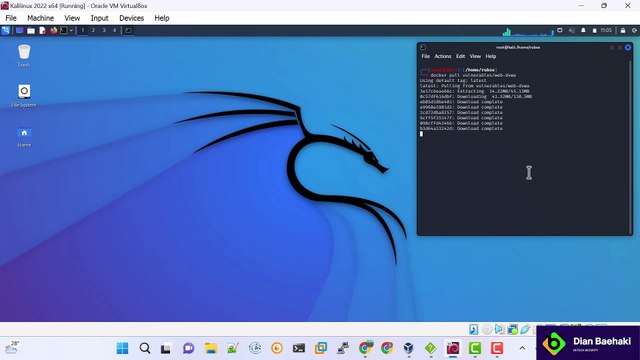This screenshot has width=640, height=360.
Task: Open the terminal Help menu
Action: coord(491,56)
